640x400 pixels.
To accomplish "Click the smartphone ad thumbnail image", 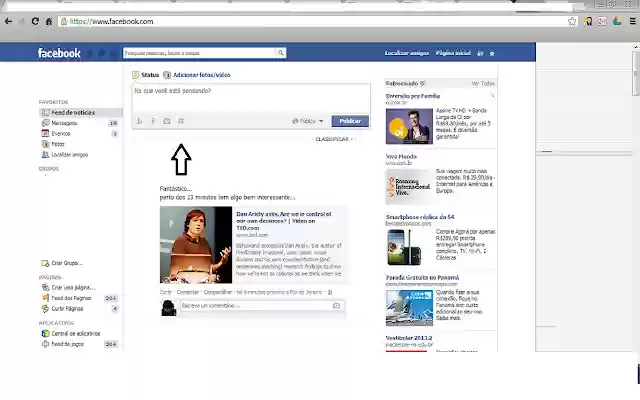I will tap(404, 247).
